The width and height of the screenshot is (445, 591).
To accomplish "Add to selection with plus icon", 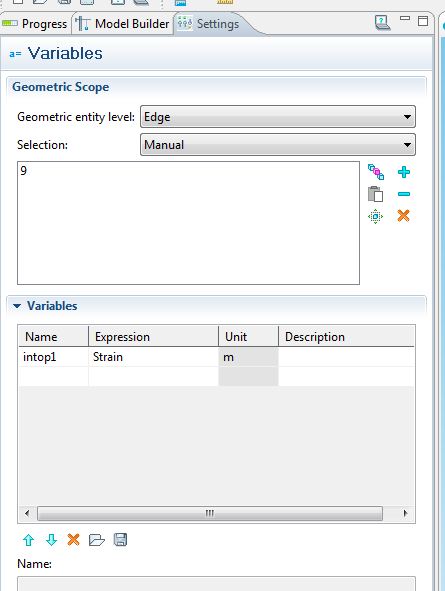I will (x=404, y=172).
